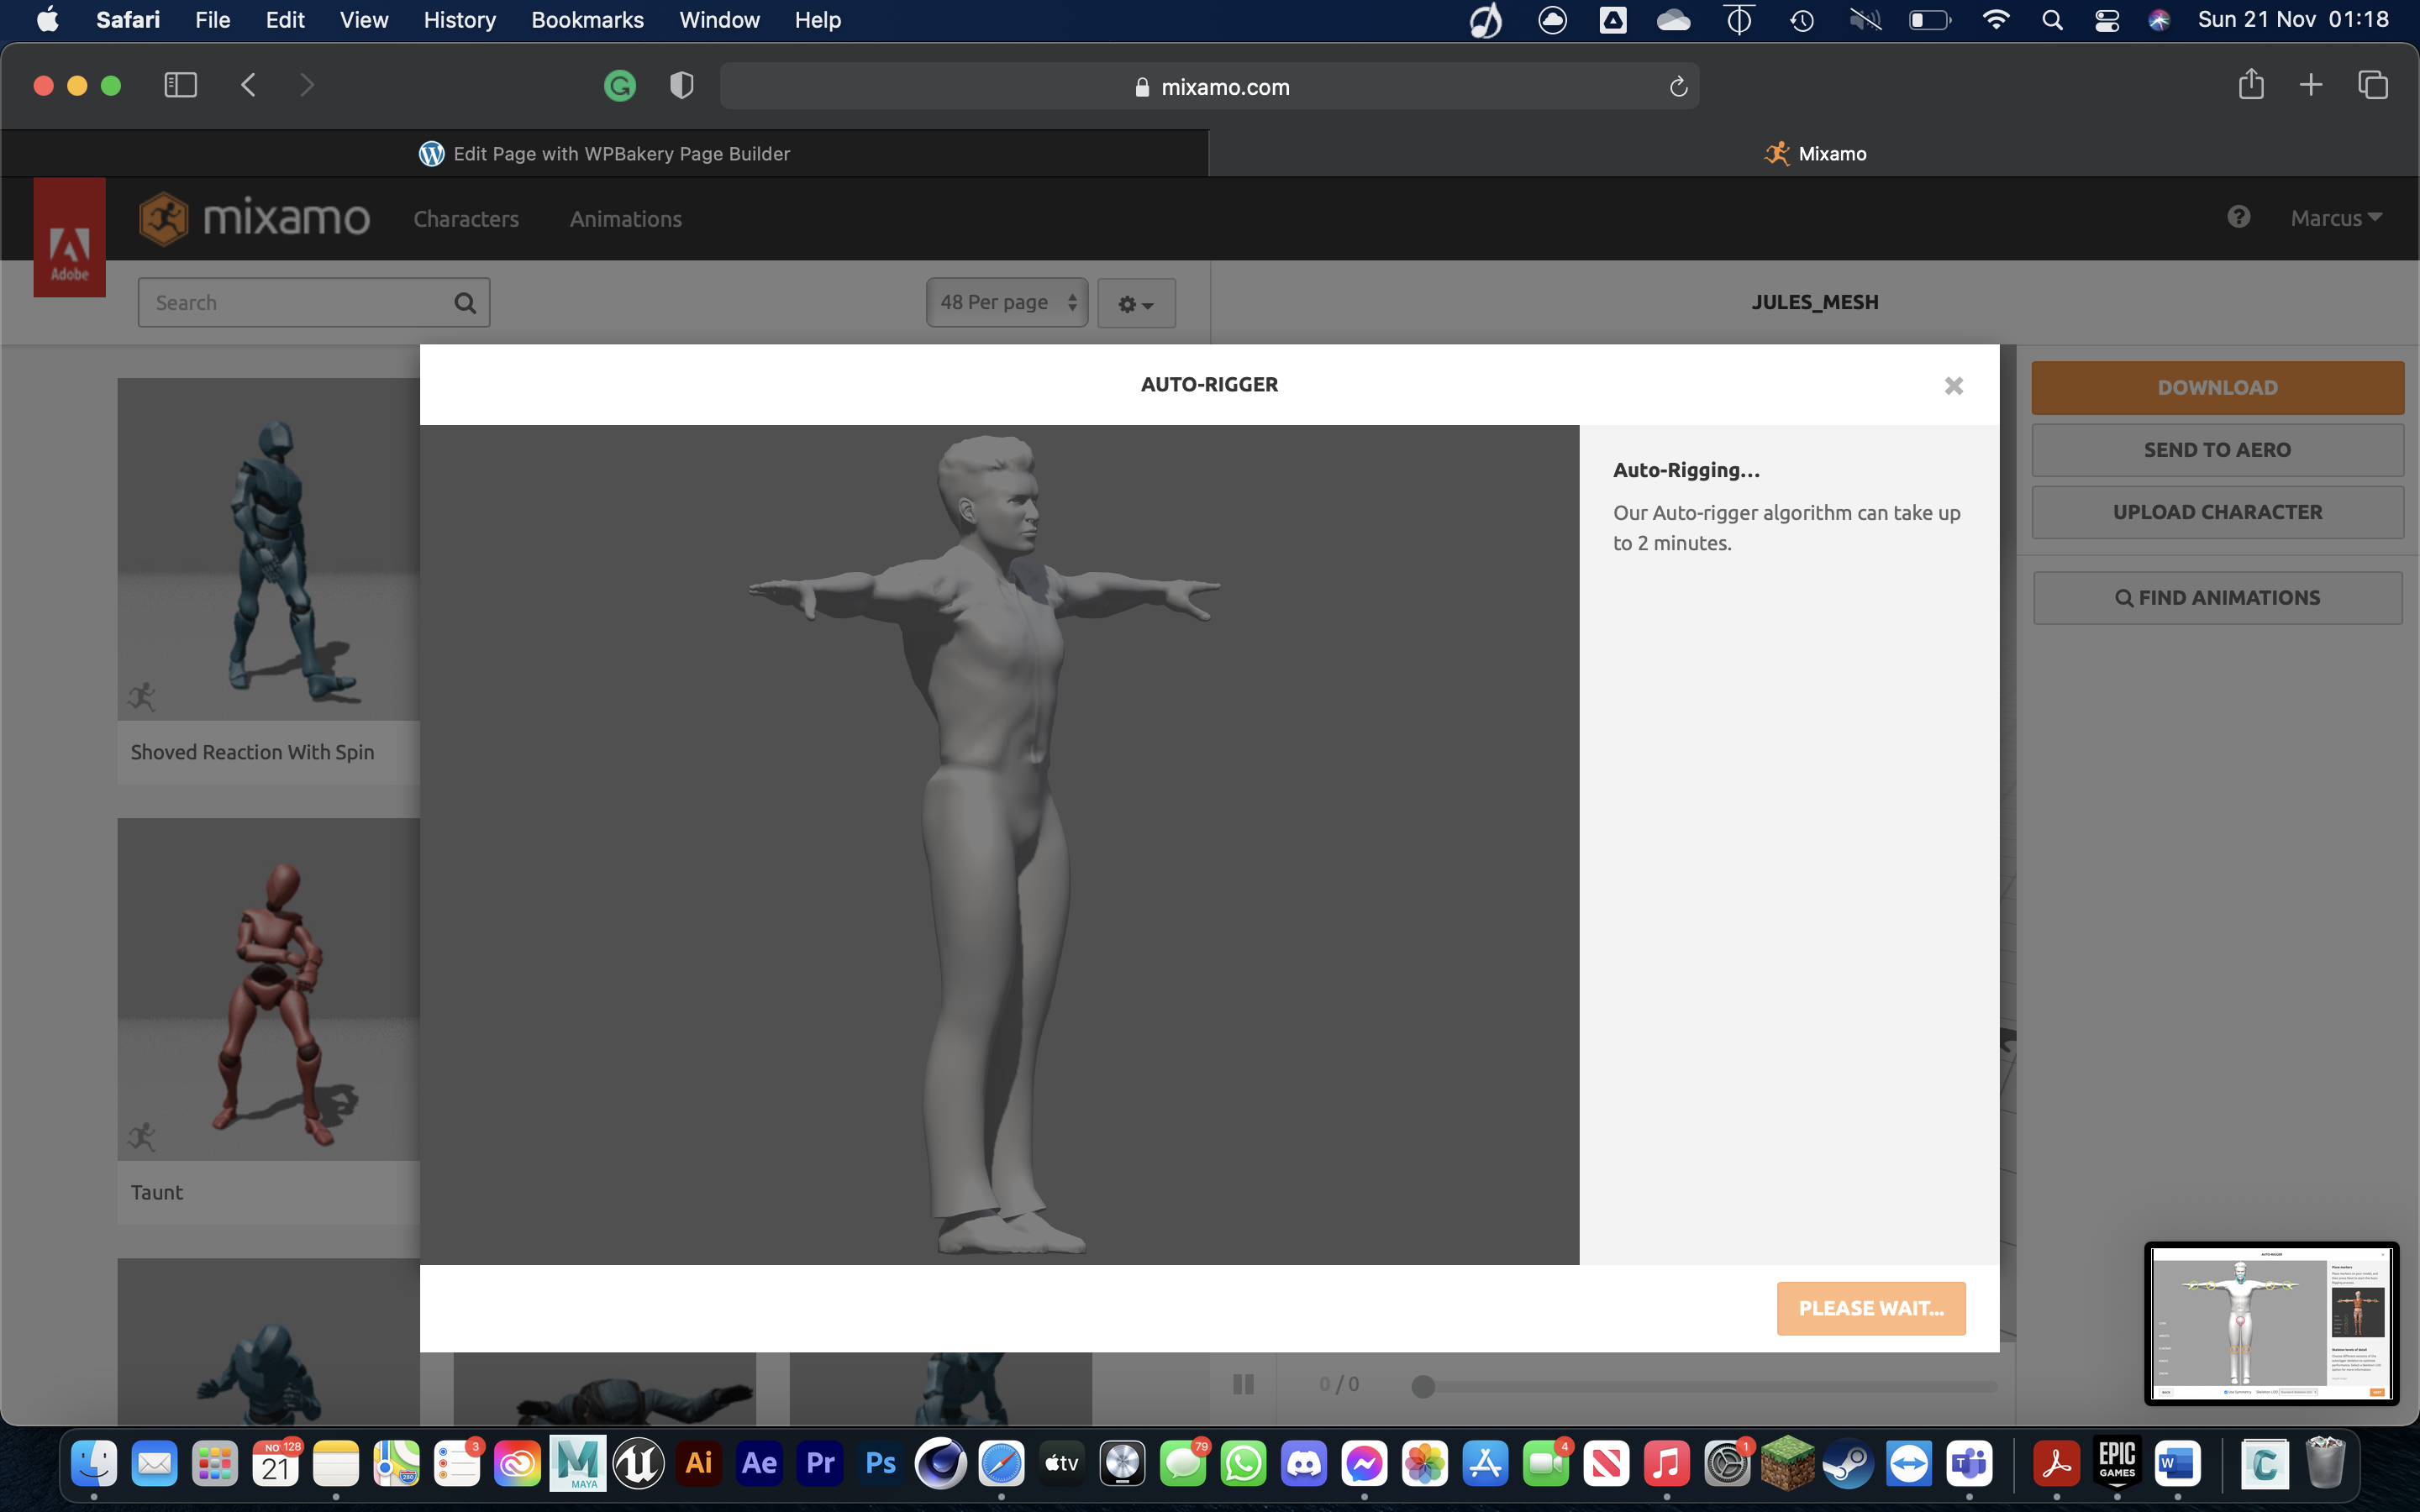Viewport: 2420px width, 1512px height.
Task: Open a new Safari tab
Action: tap(2310, 85)
